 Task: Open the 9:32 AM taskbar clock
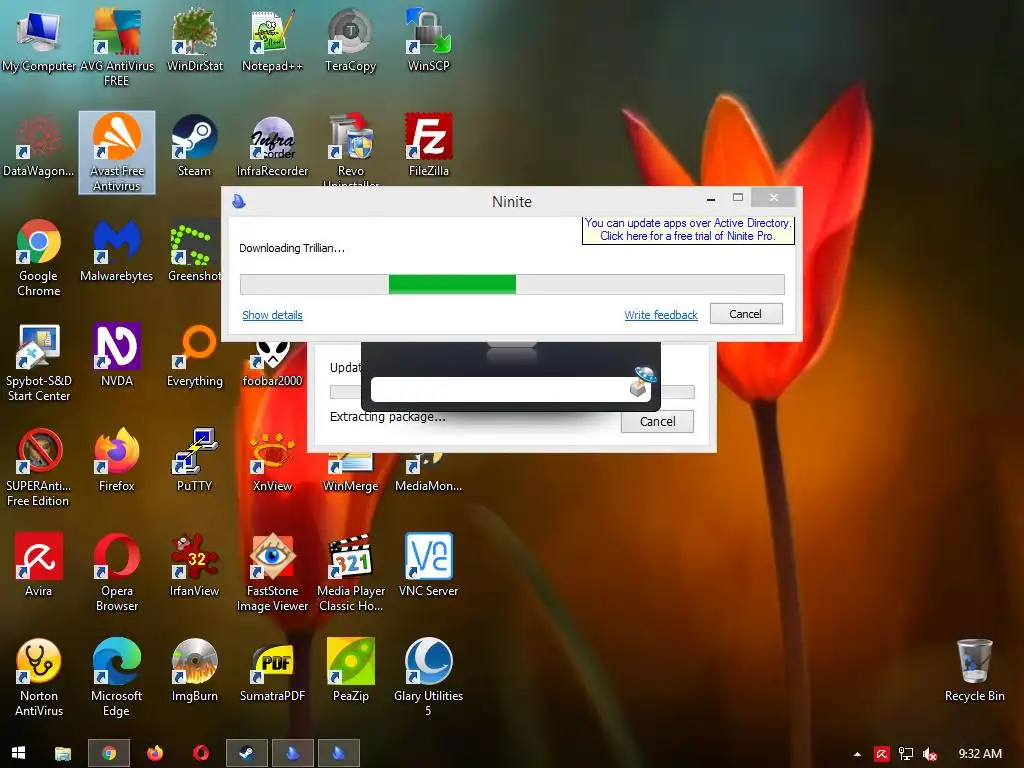coord(980,754)
